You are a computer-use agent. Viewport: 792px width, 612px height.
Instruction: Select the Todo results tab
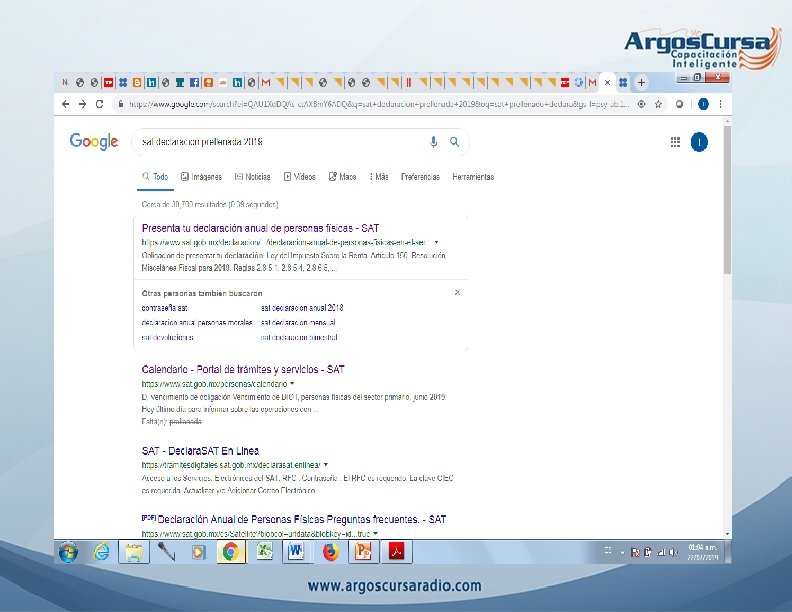(x=155, y=177)
